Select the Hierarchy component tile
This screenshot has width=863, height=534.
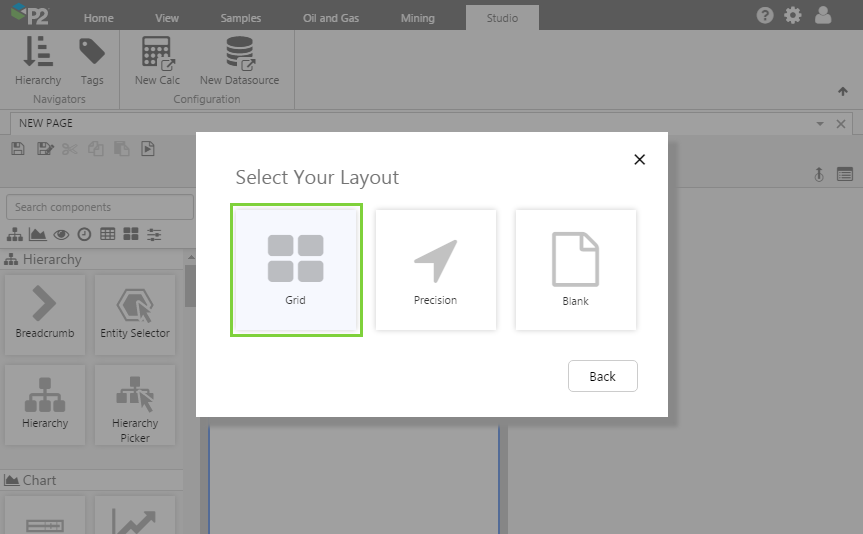point(45,405)
